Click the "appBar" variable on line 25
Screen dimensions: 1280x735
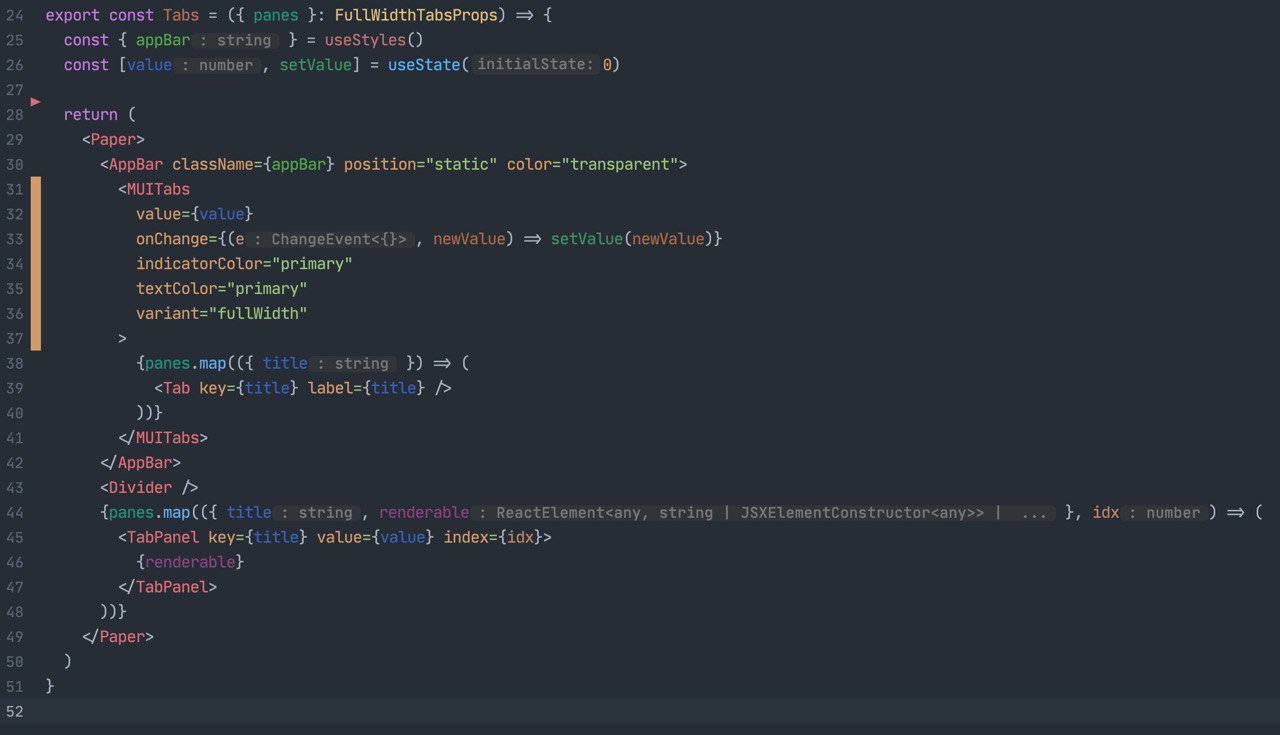pos(163,40)
